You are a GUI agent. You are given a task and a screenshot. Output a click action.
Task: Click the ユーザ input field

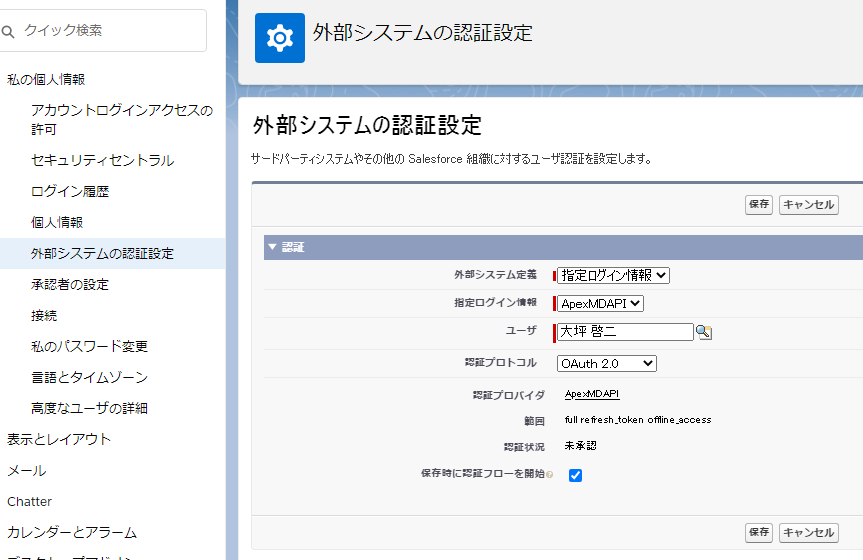click(x=625, y=331)
